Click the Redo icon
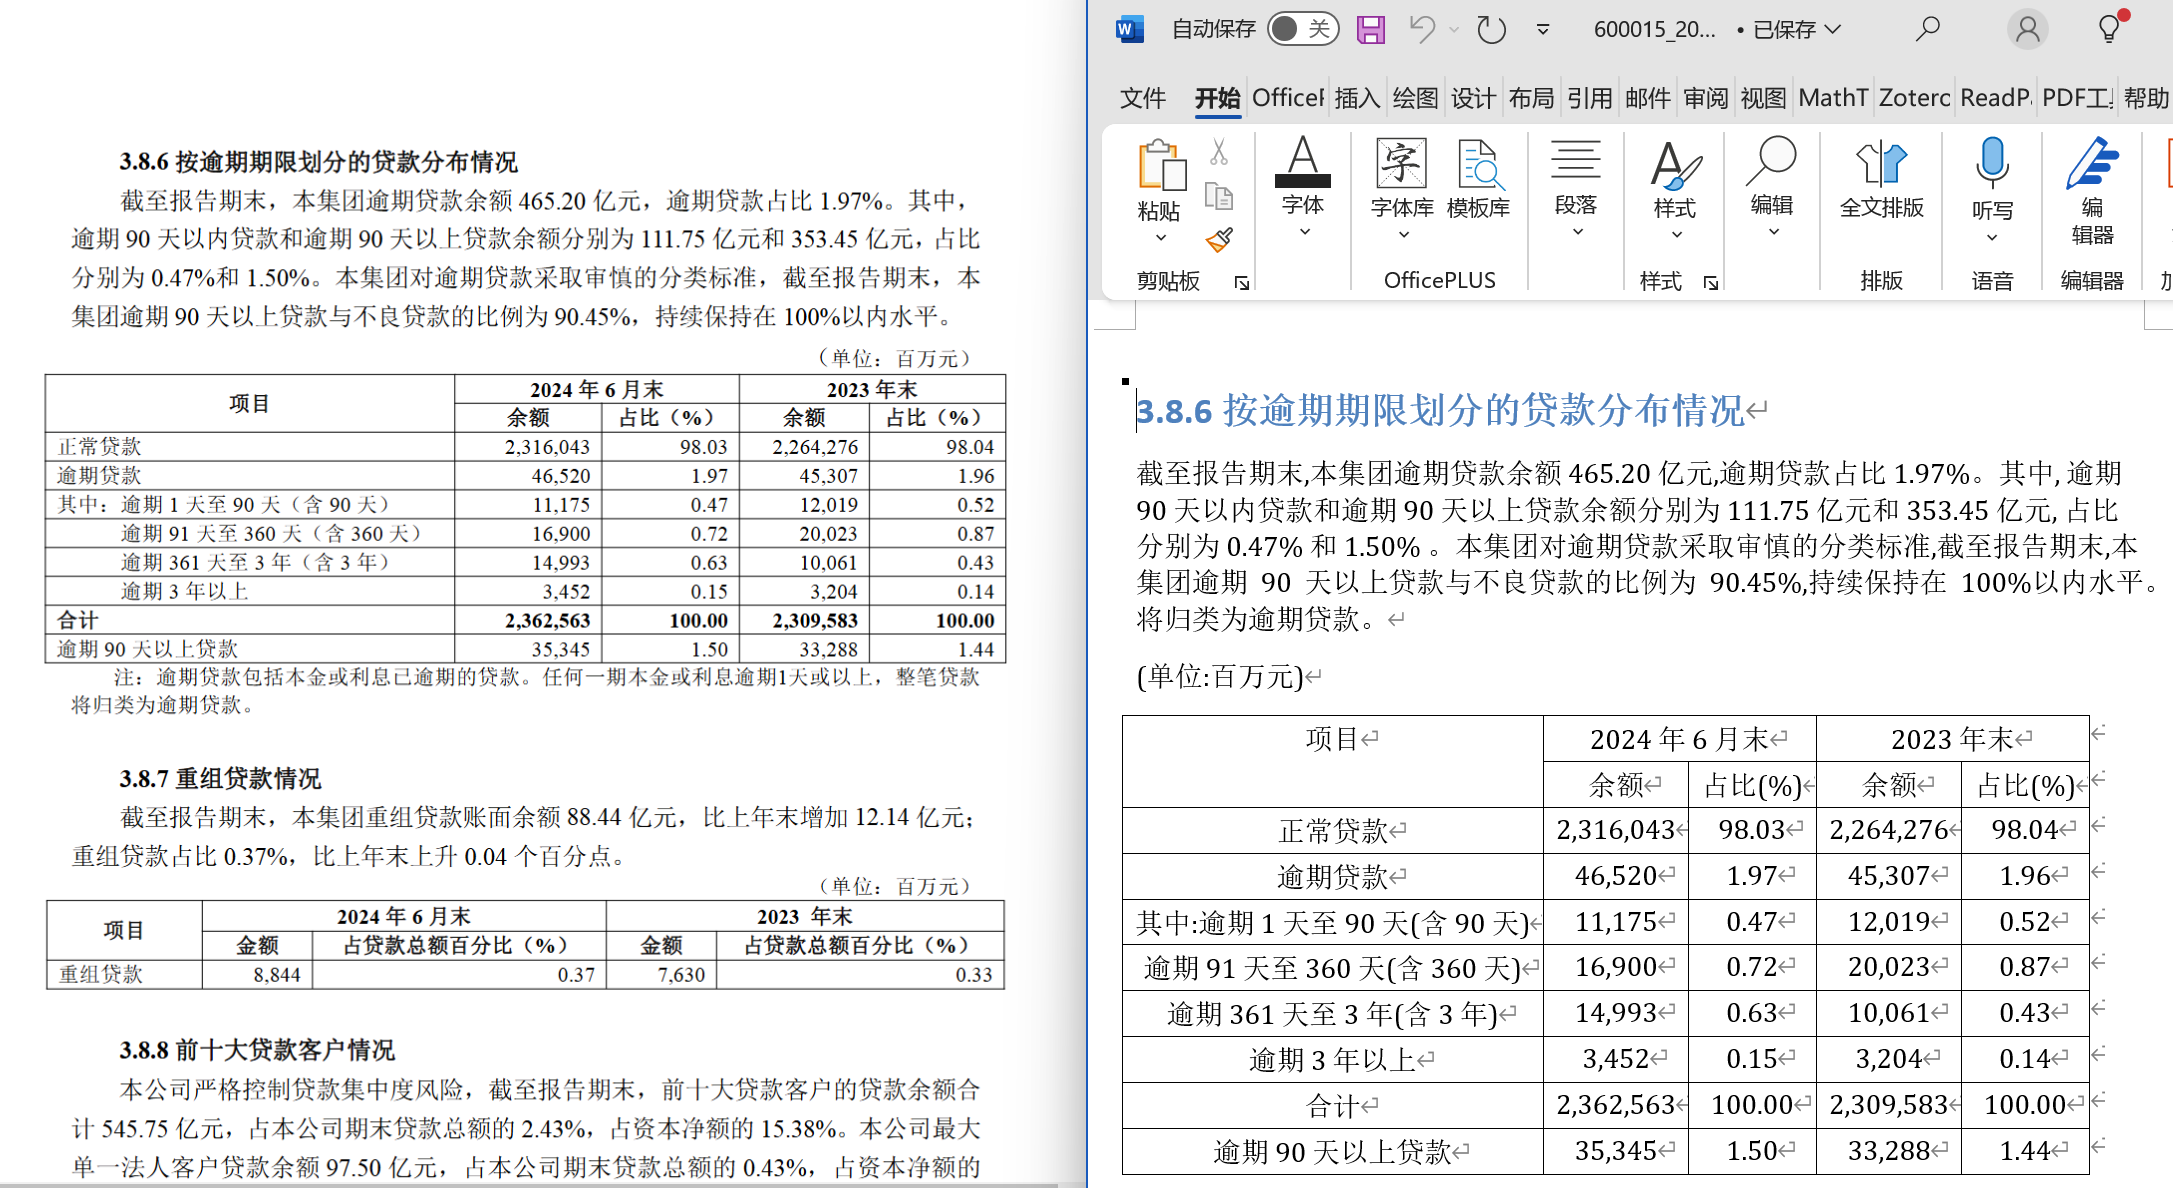The width and height of the screenshot is (2173, 1188). (x=1491, y=29)
